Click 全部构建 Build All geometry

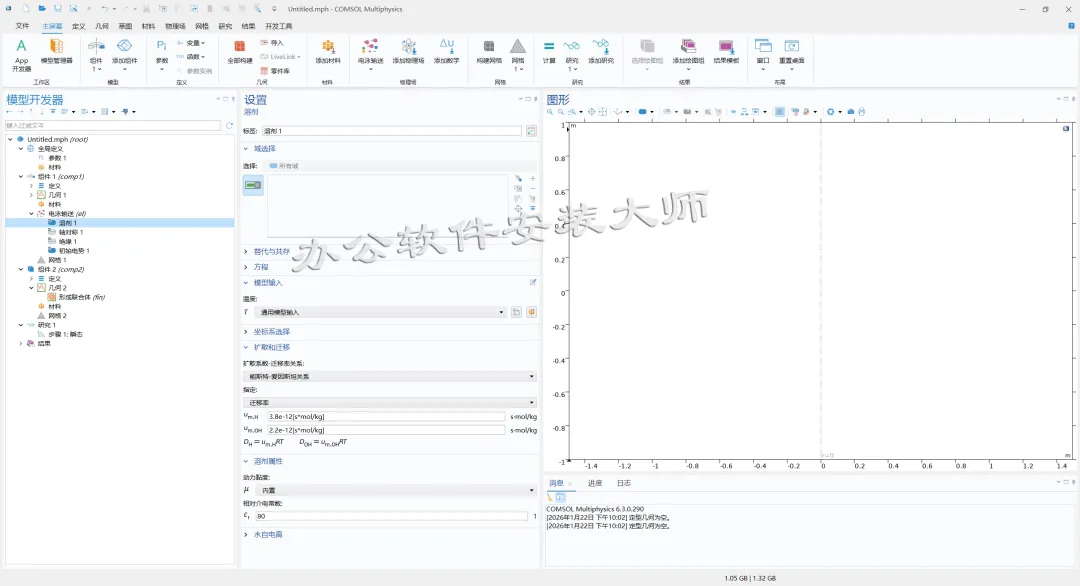(x=240, y=52)
